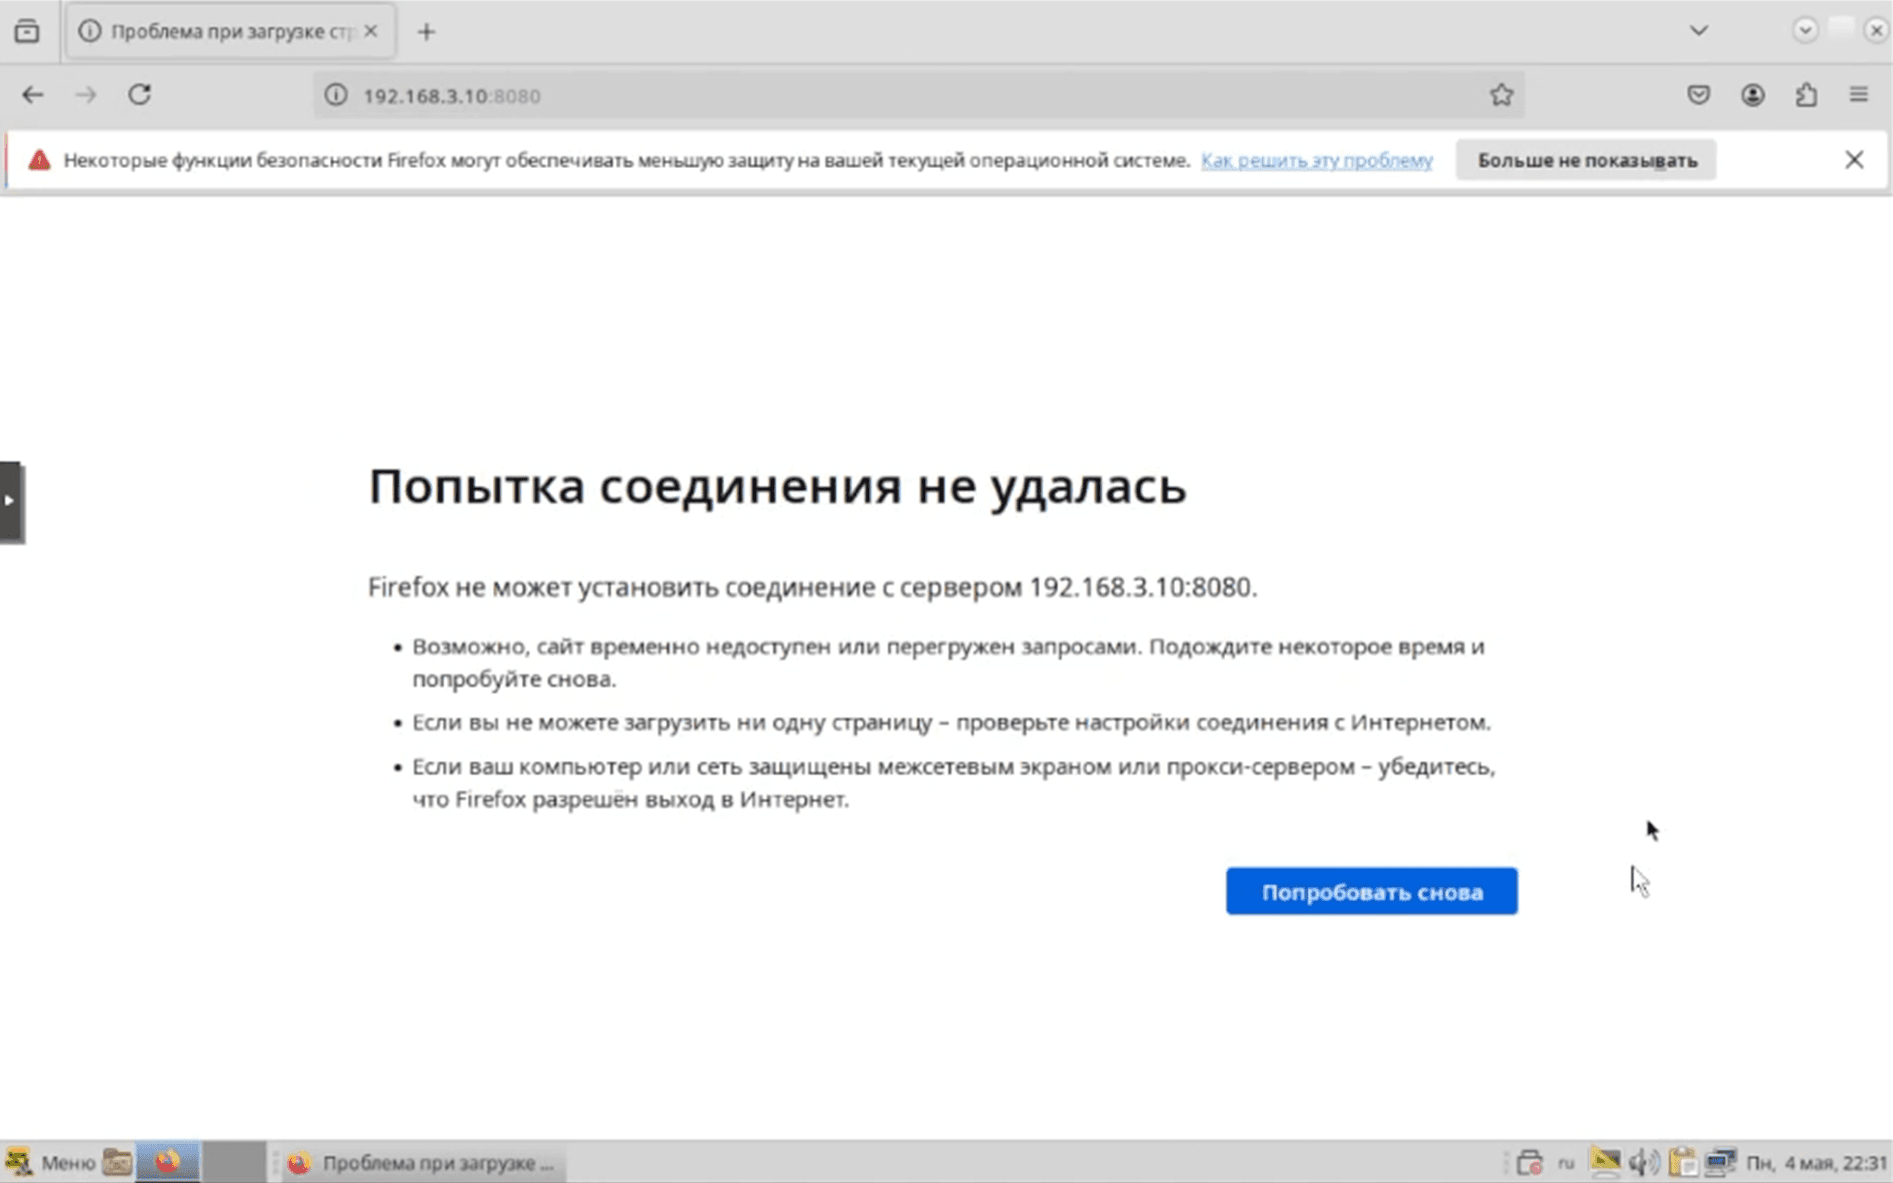The height and width of the screenshot is (1183, 1893).
Task: Open the removable drives tray icon
Action: point(1529,1162)
